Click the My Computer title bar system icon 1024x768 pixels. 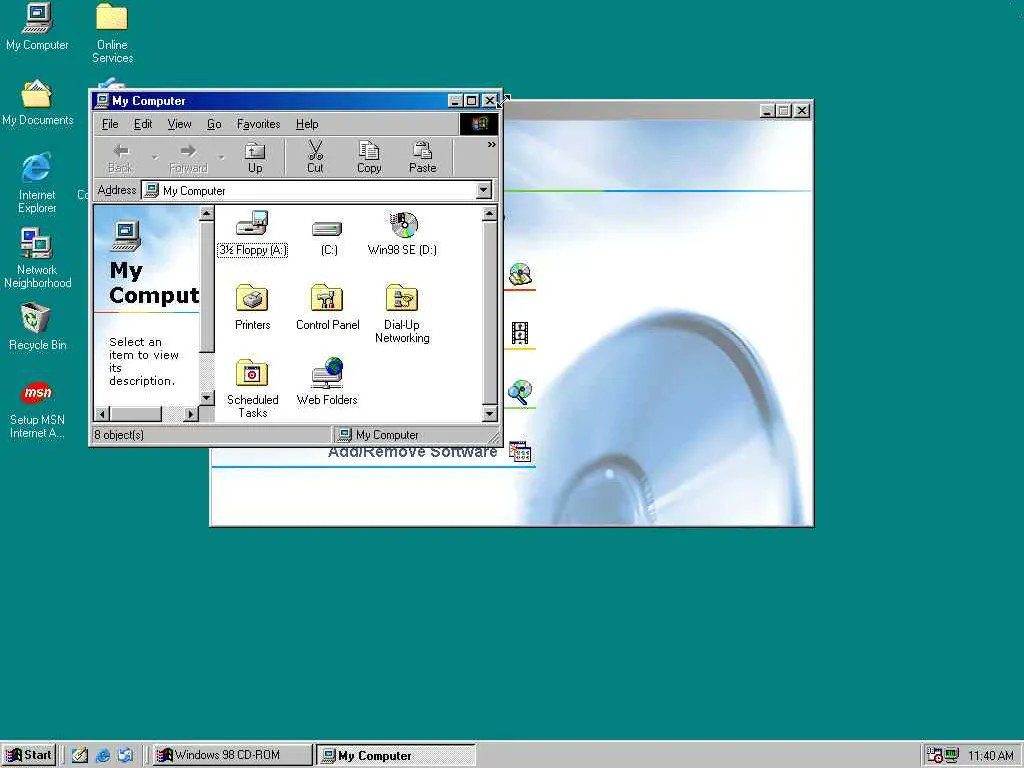(x=101, y=101)
